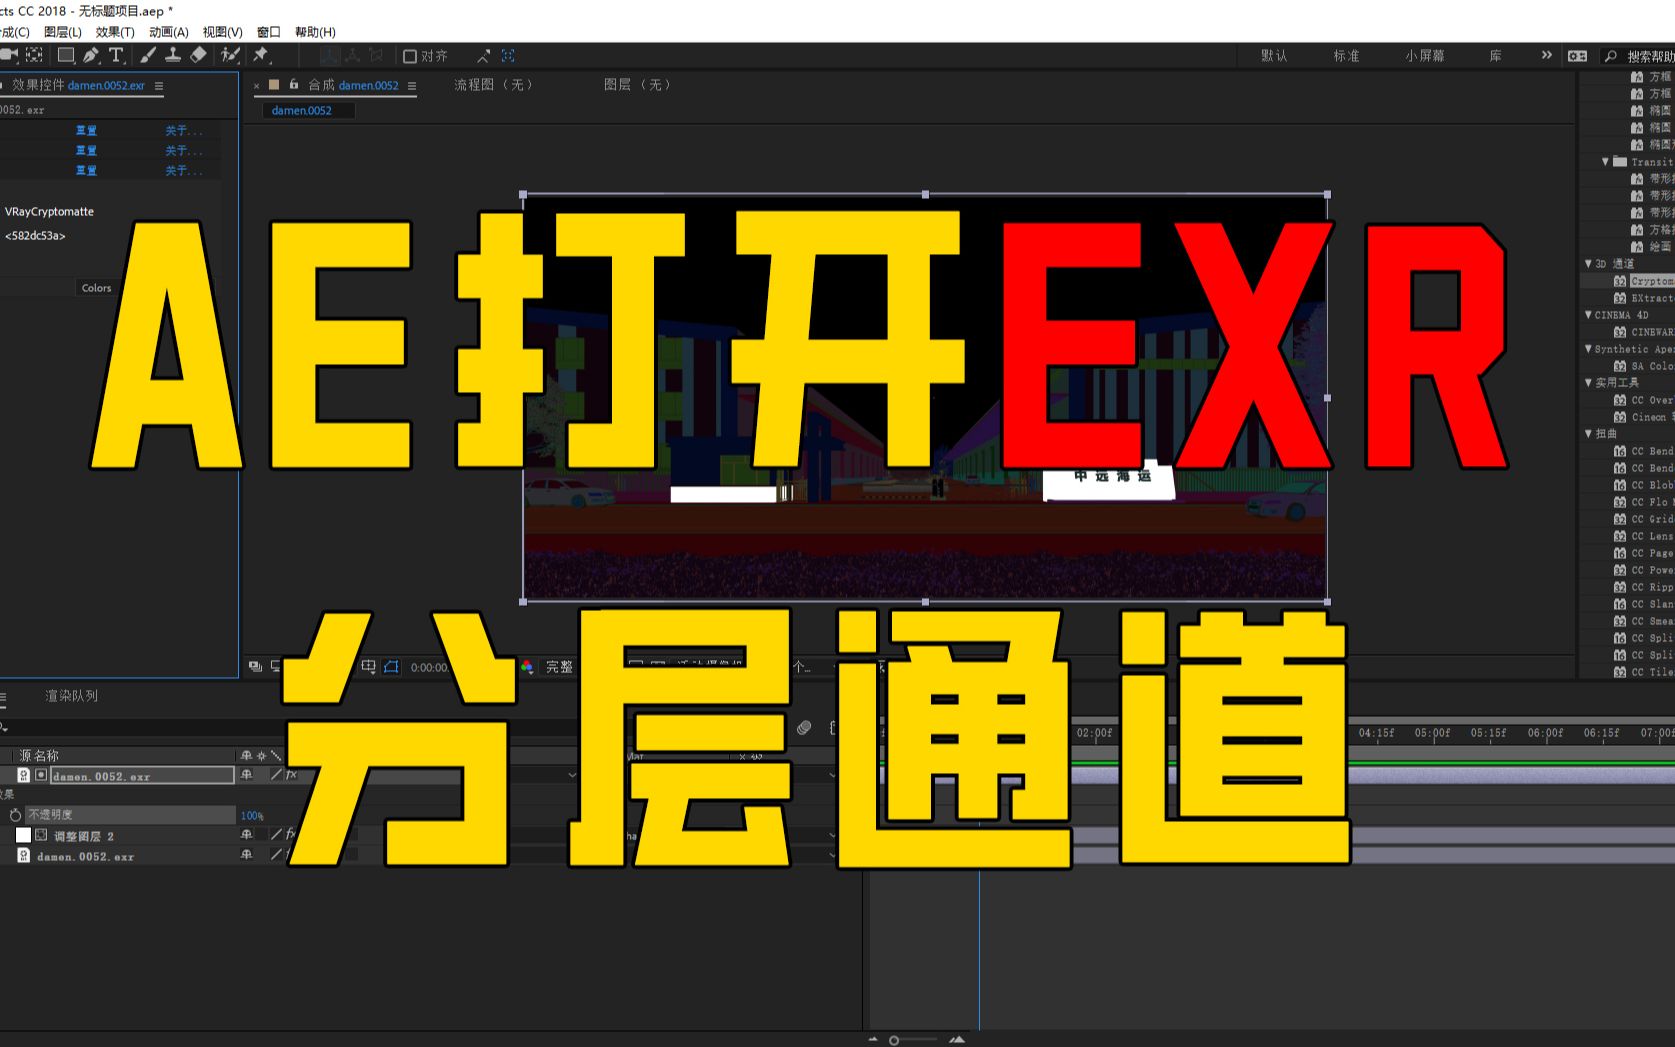Select the Pan Behind anchor point tool

(x=34, y=55)
